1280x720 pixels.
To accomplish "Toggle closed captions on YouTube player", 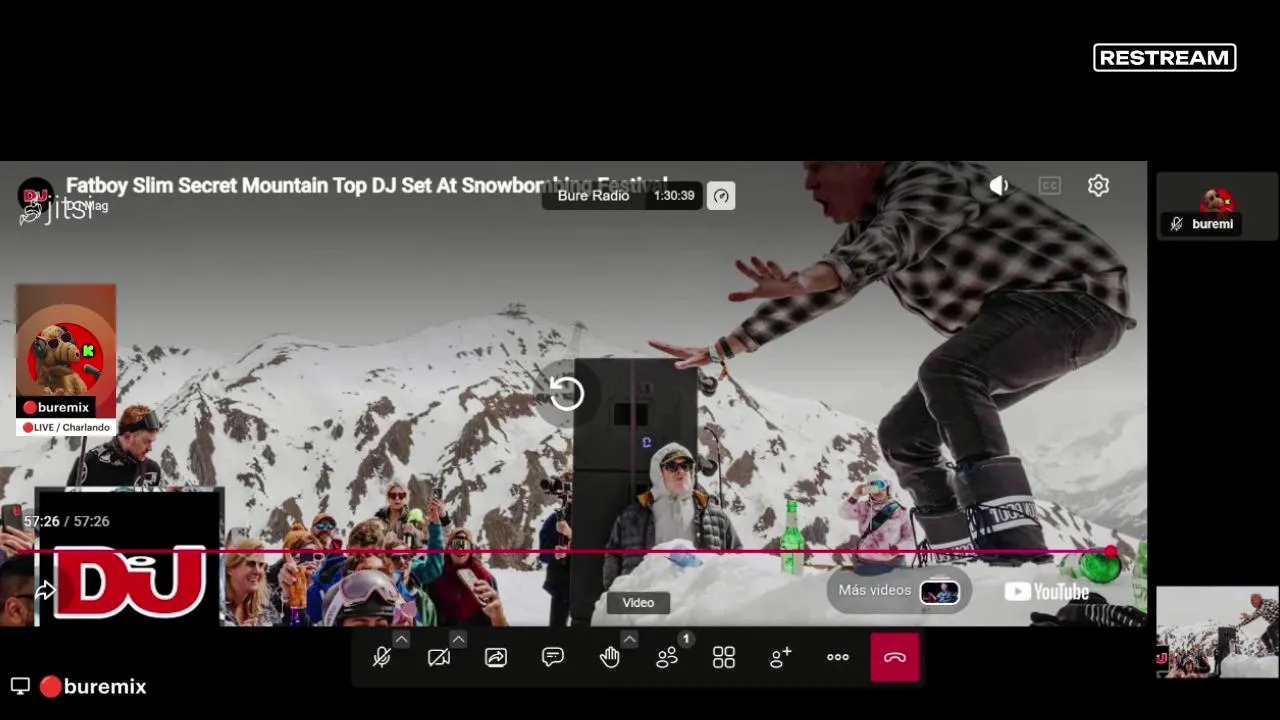I will 1049,186.
